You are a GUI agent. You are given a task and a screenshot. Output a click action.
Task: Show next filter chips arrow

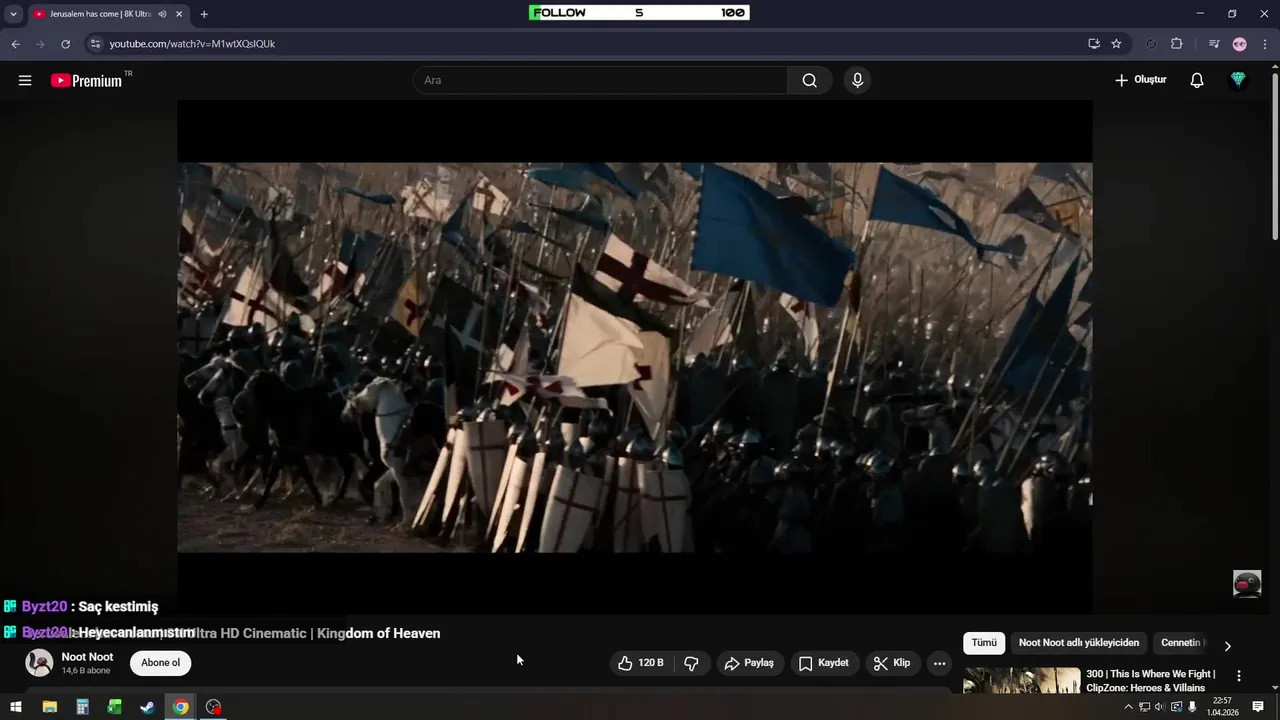click(x=1227, y=646)
